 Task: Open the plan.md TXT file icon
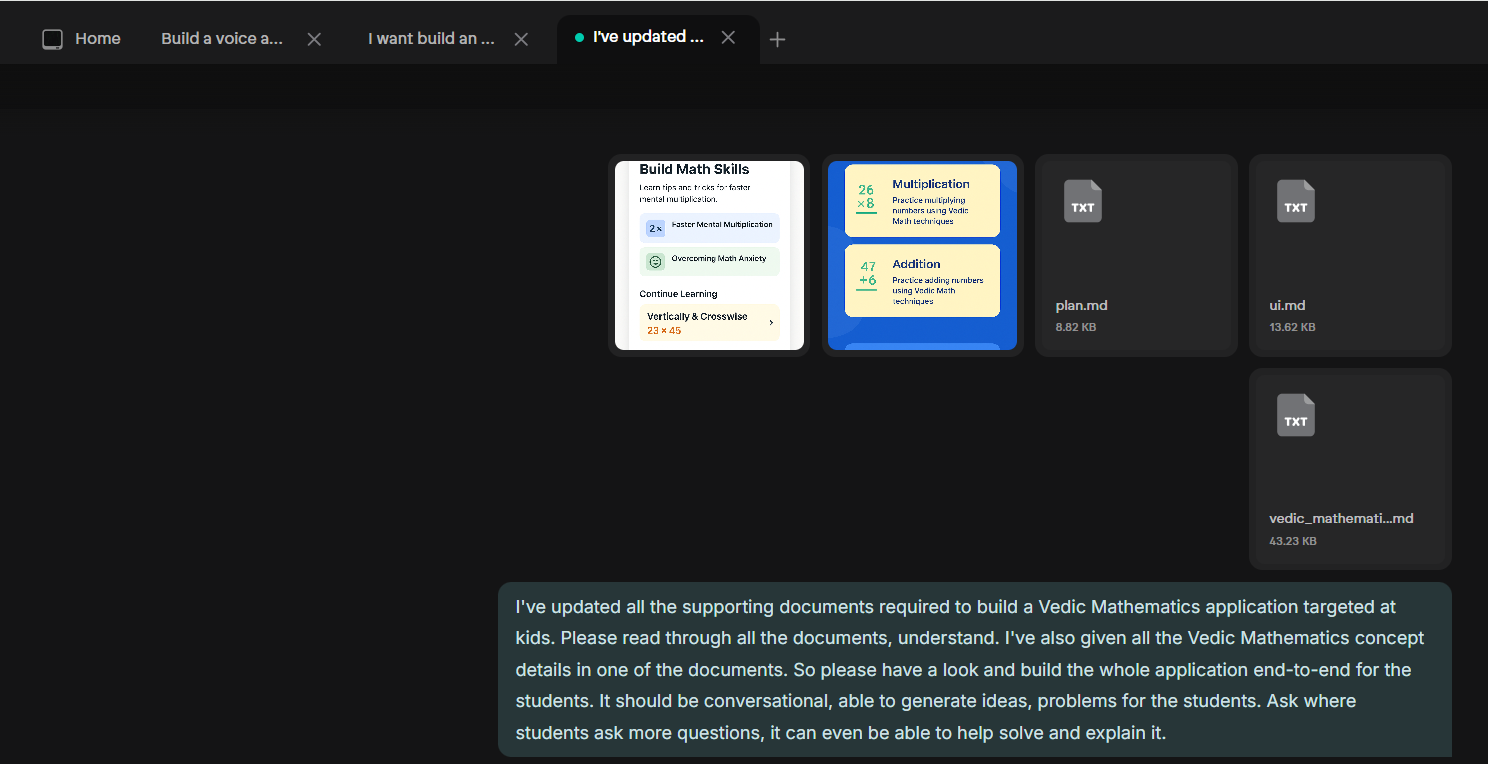click(1083, 201)
